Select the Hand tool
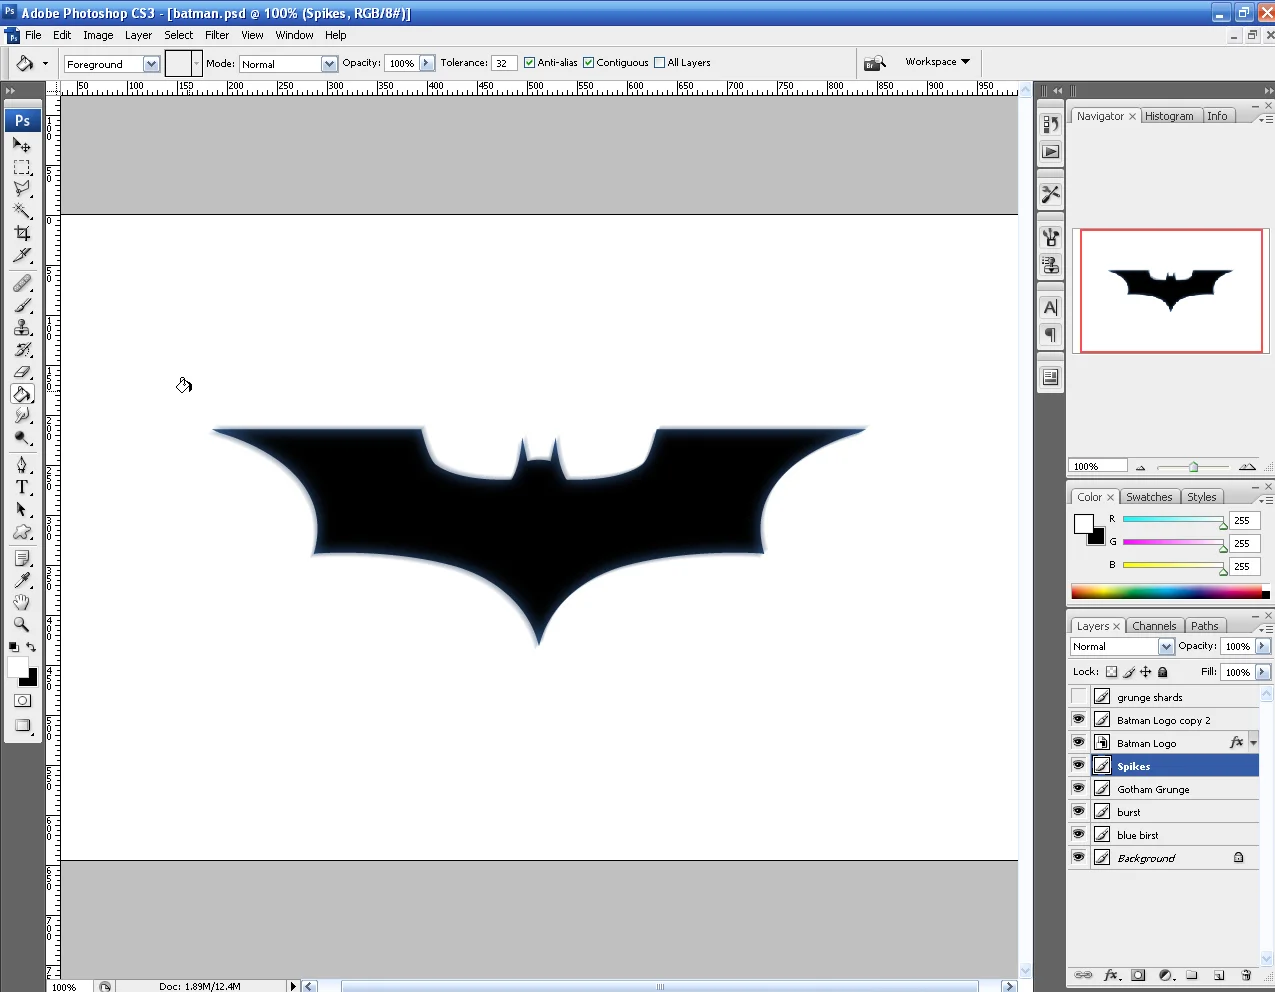This screenshot has height=992, width=1275. (x=22, y=602)
